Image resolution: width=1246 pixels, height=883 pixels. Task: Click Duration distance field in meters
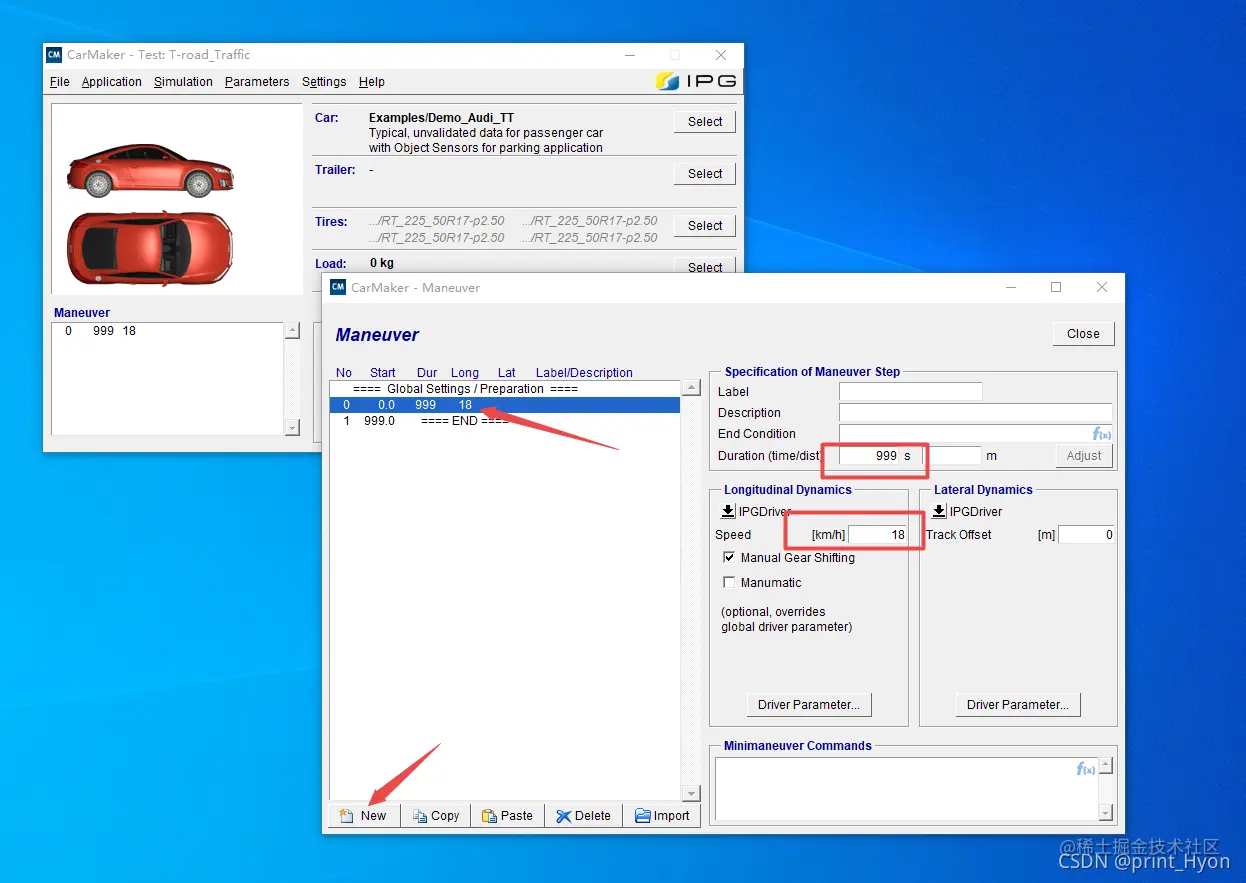click(x=955, y=455)
